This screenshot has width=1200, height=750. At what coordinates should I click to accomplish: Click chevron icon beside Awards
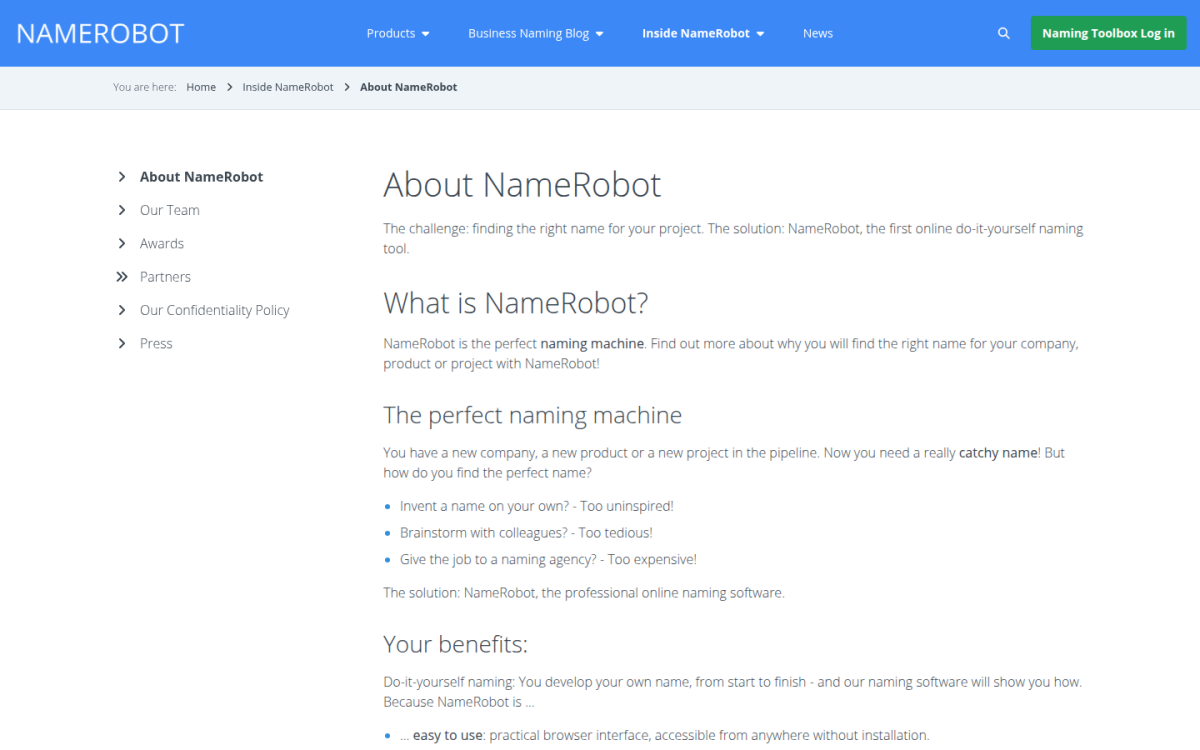click(122, 243)
